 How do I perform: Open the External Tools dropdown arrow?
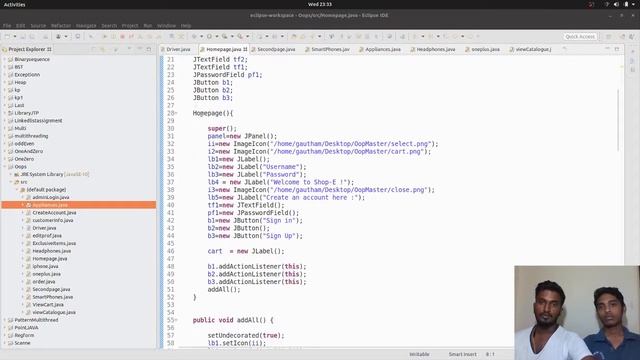point(247,36)
